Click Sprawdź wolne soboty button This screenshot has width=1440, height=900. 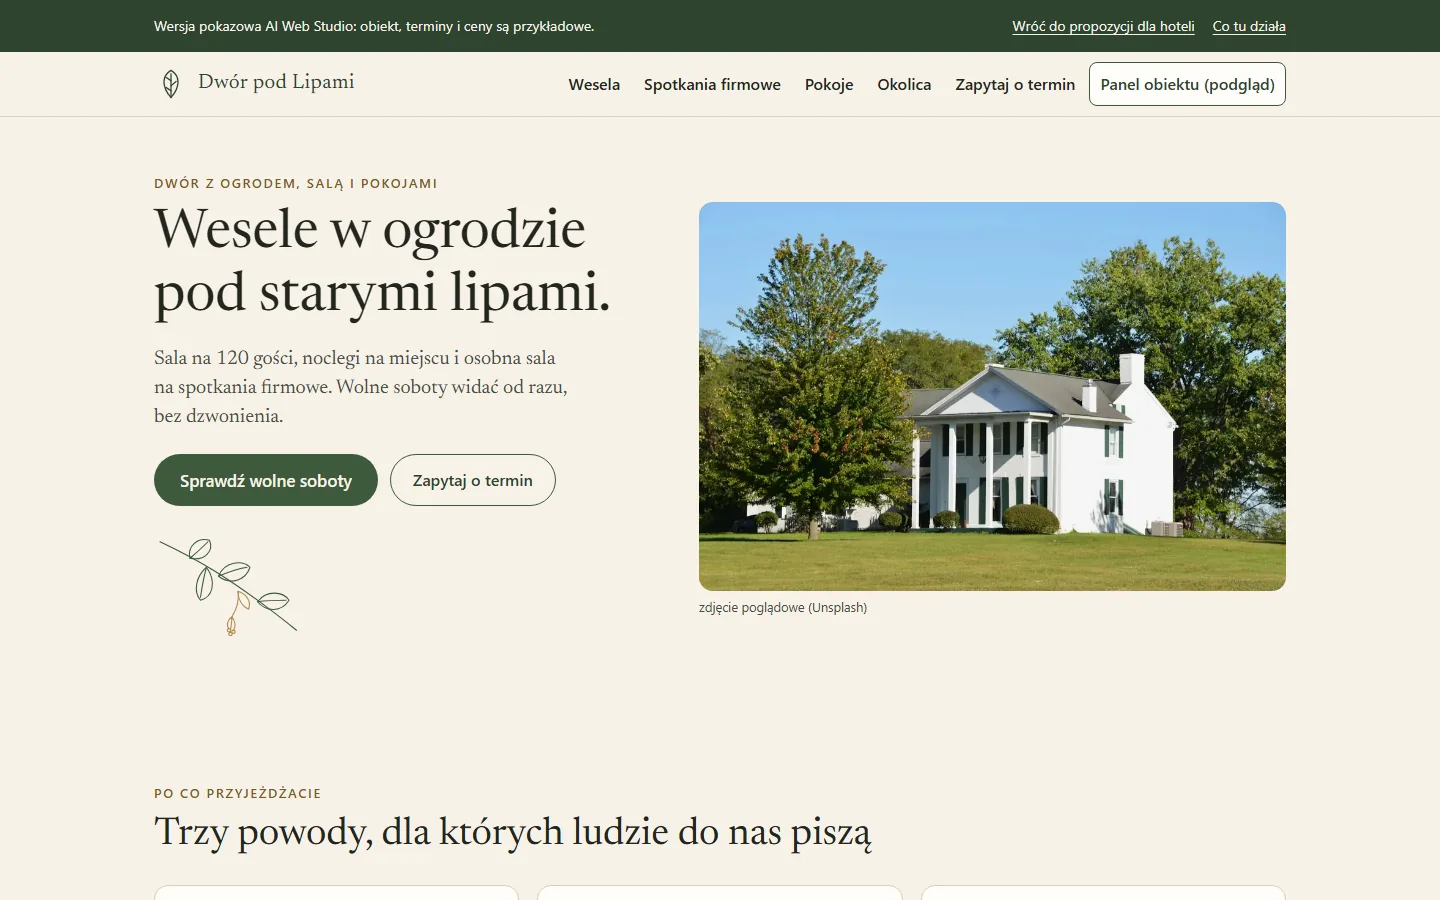point(266,480)
